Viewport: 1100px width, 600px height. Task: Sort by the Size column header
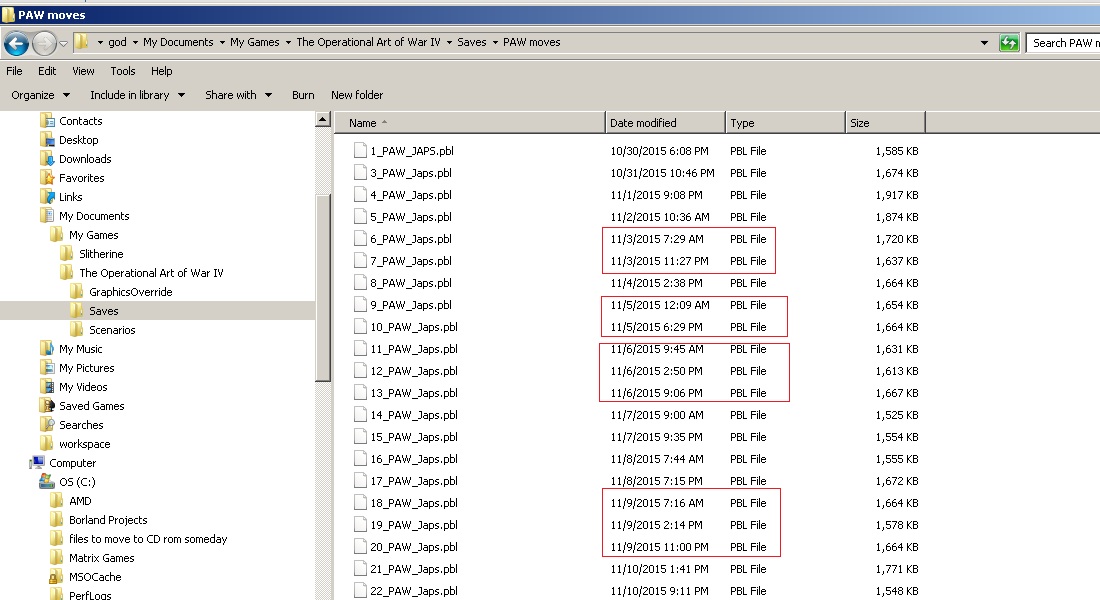point(885,123)
